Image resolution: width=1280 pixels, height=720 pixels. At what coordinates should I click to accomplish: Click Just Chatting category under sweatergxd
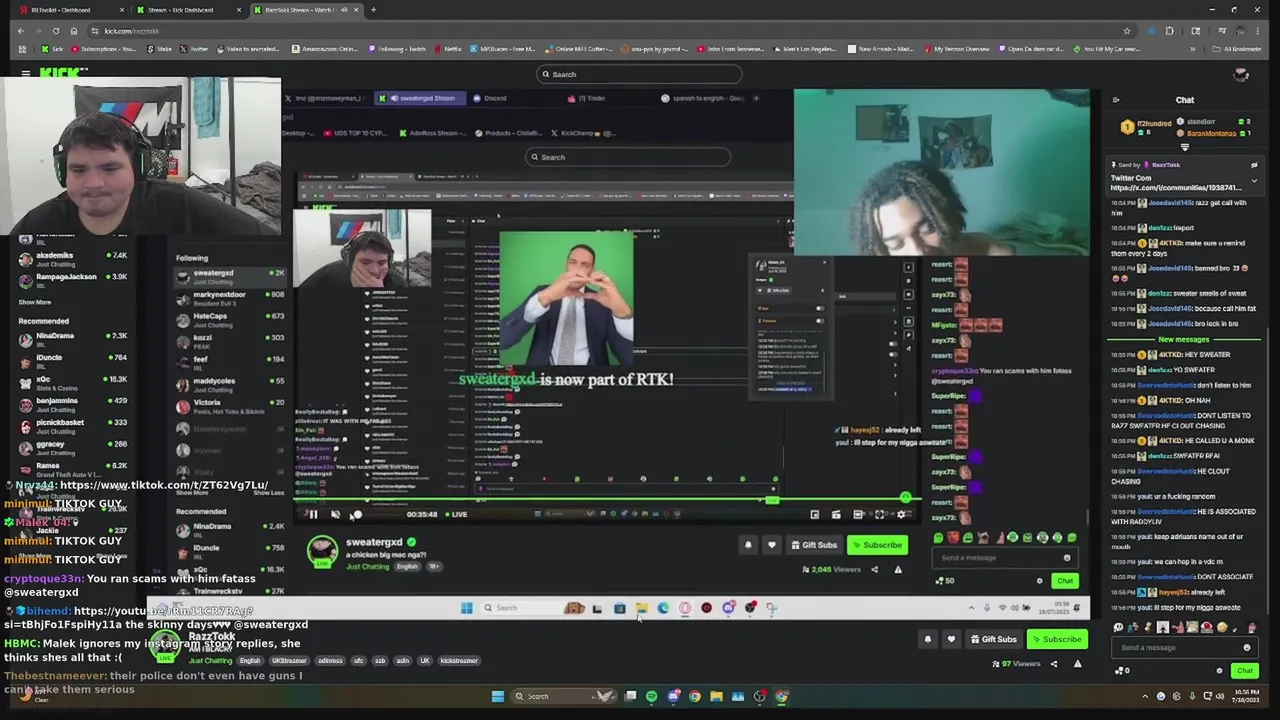pyautogui.click(x=367, y=566)
